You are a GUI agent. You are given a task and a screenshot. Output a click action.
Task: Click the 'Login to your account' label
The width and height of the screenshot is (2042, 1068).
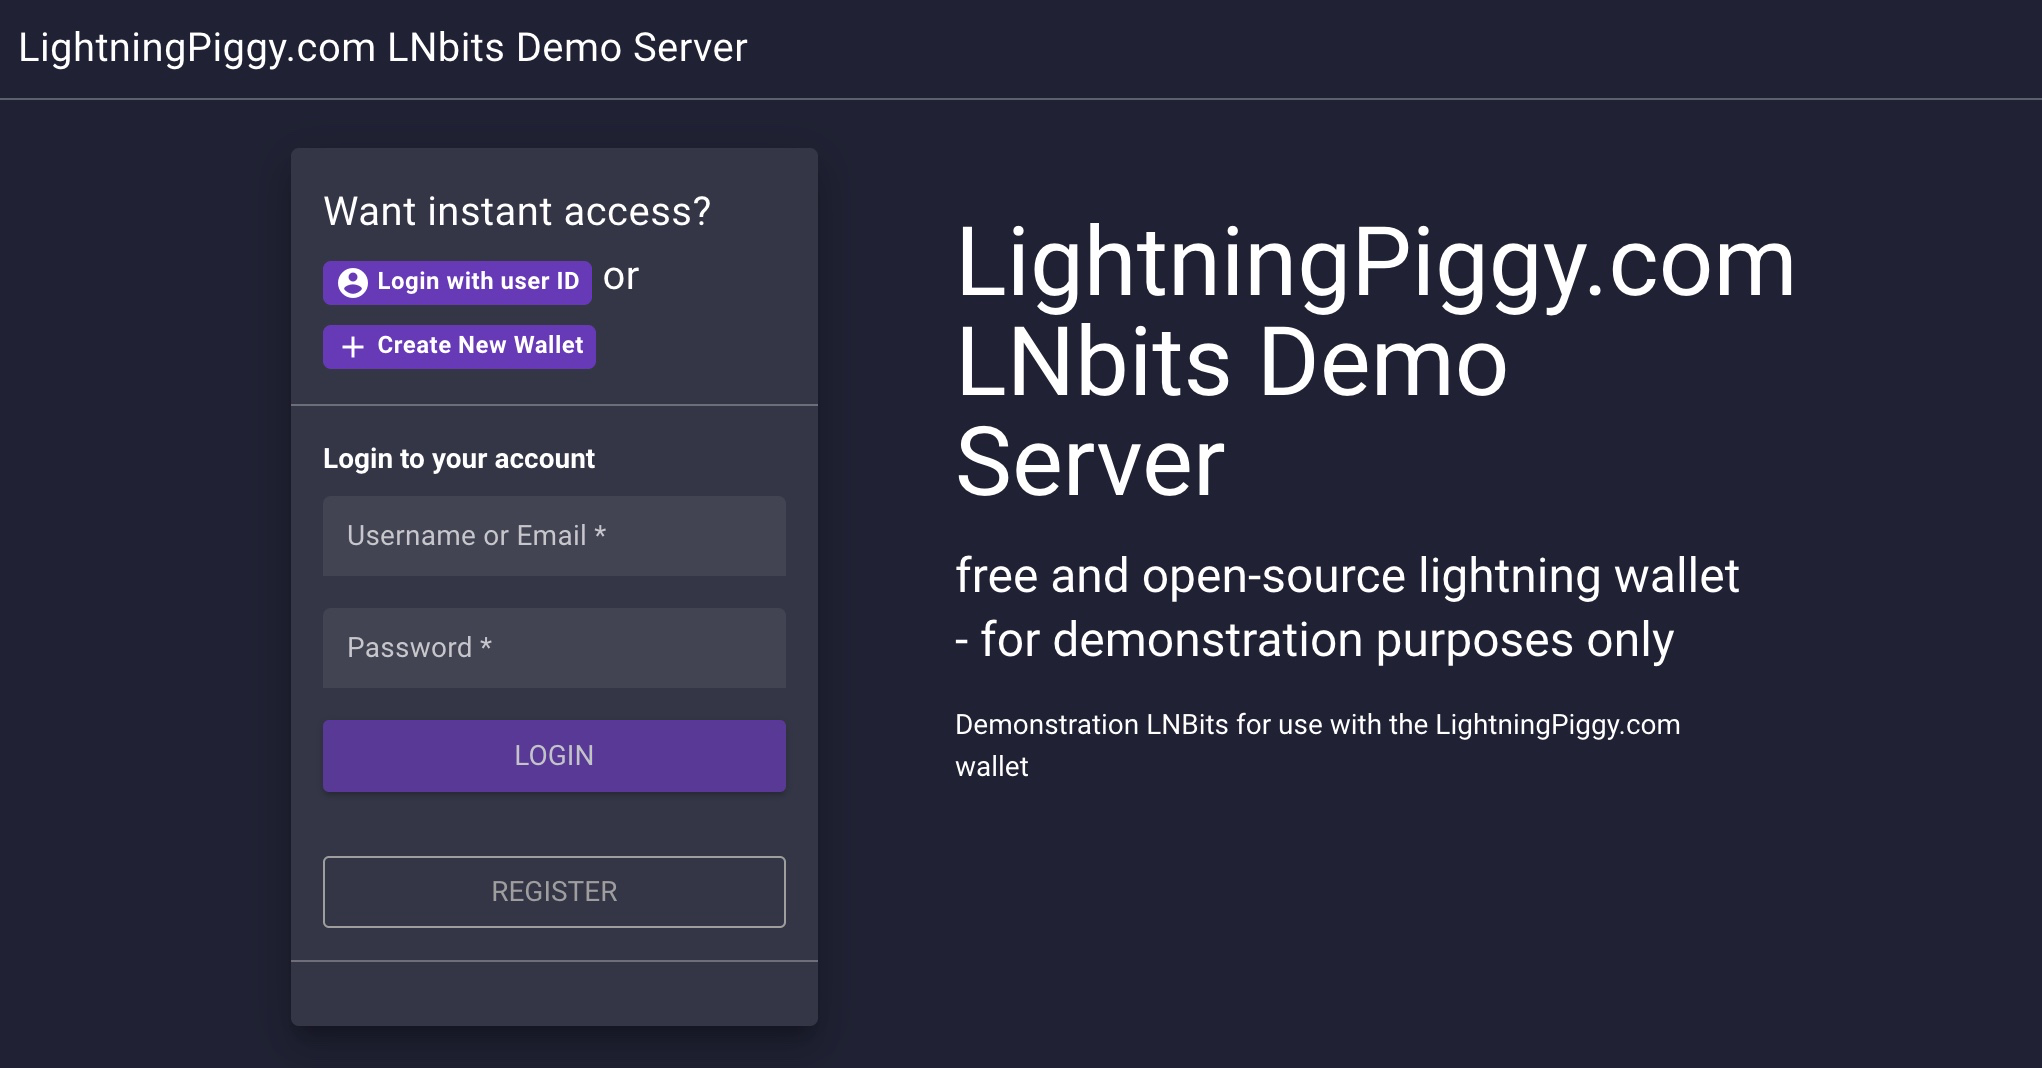pos(459,459)
